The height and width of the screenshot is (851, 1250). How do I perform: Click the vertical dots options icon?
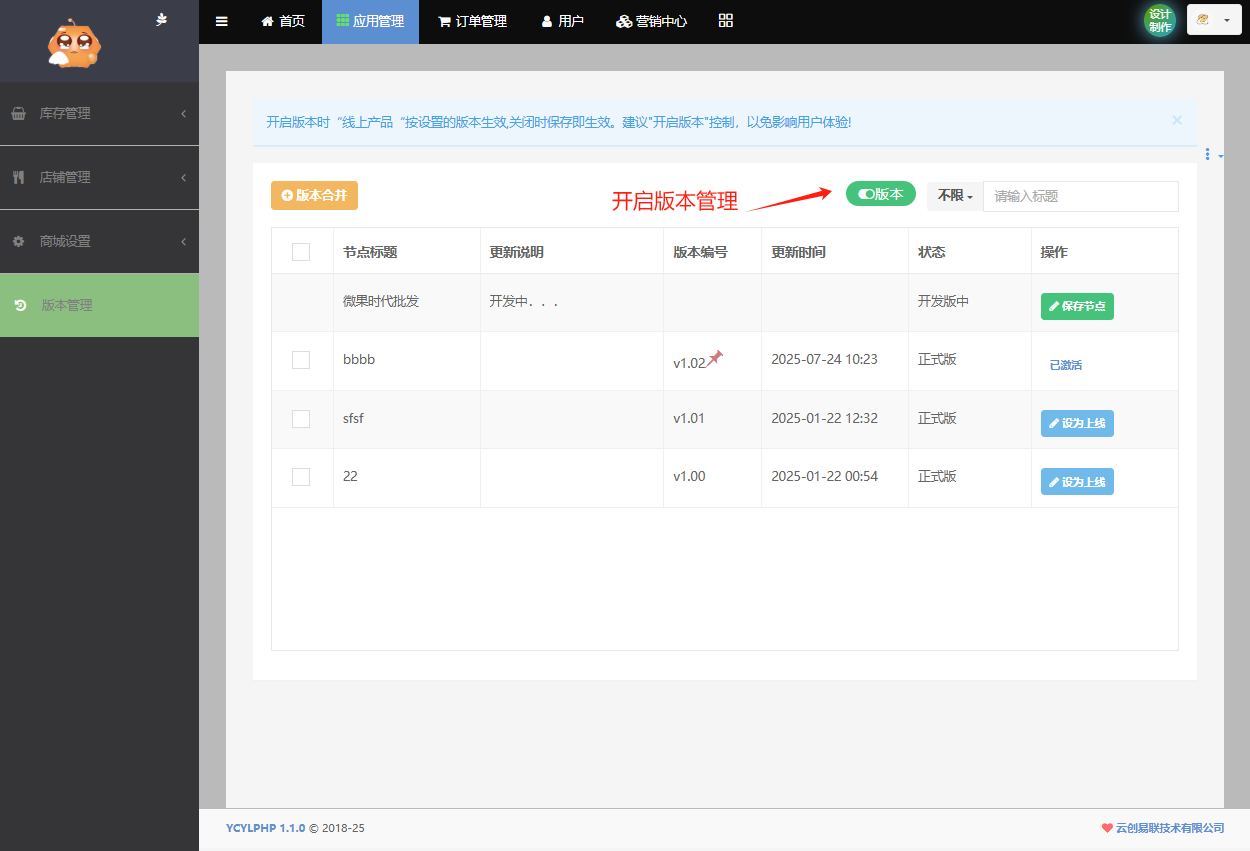click(x=1208, y=154)
